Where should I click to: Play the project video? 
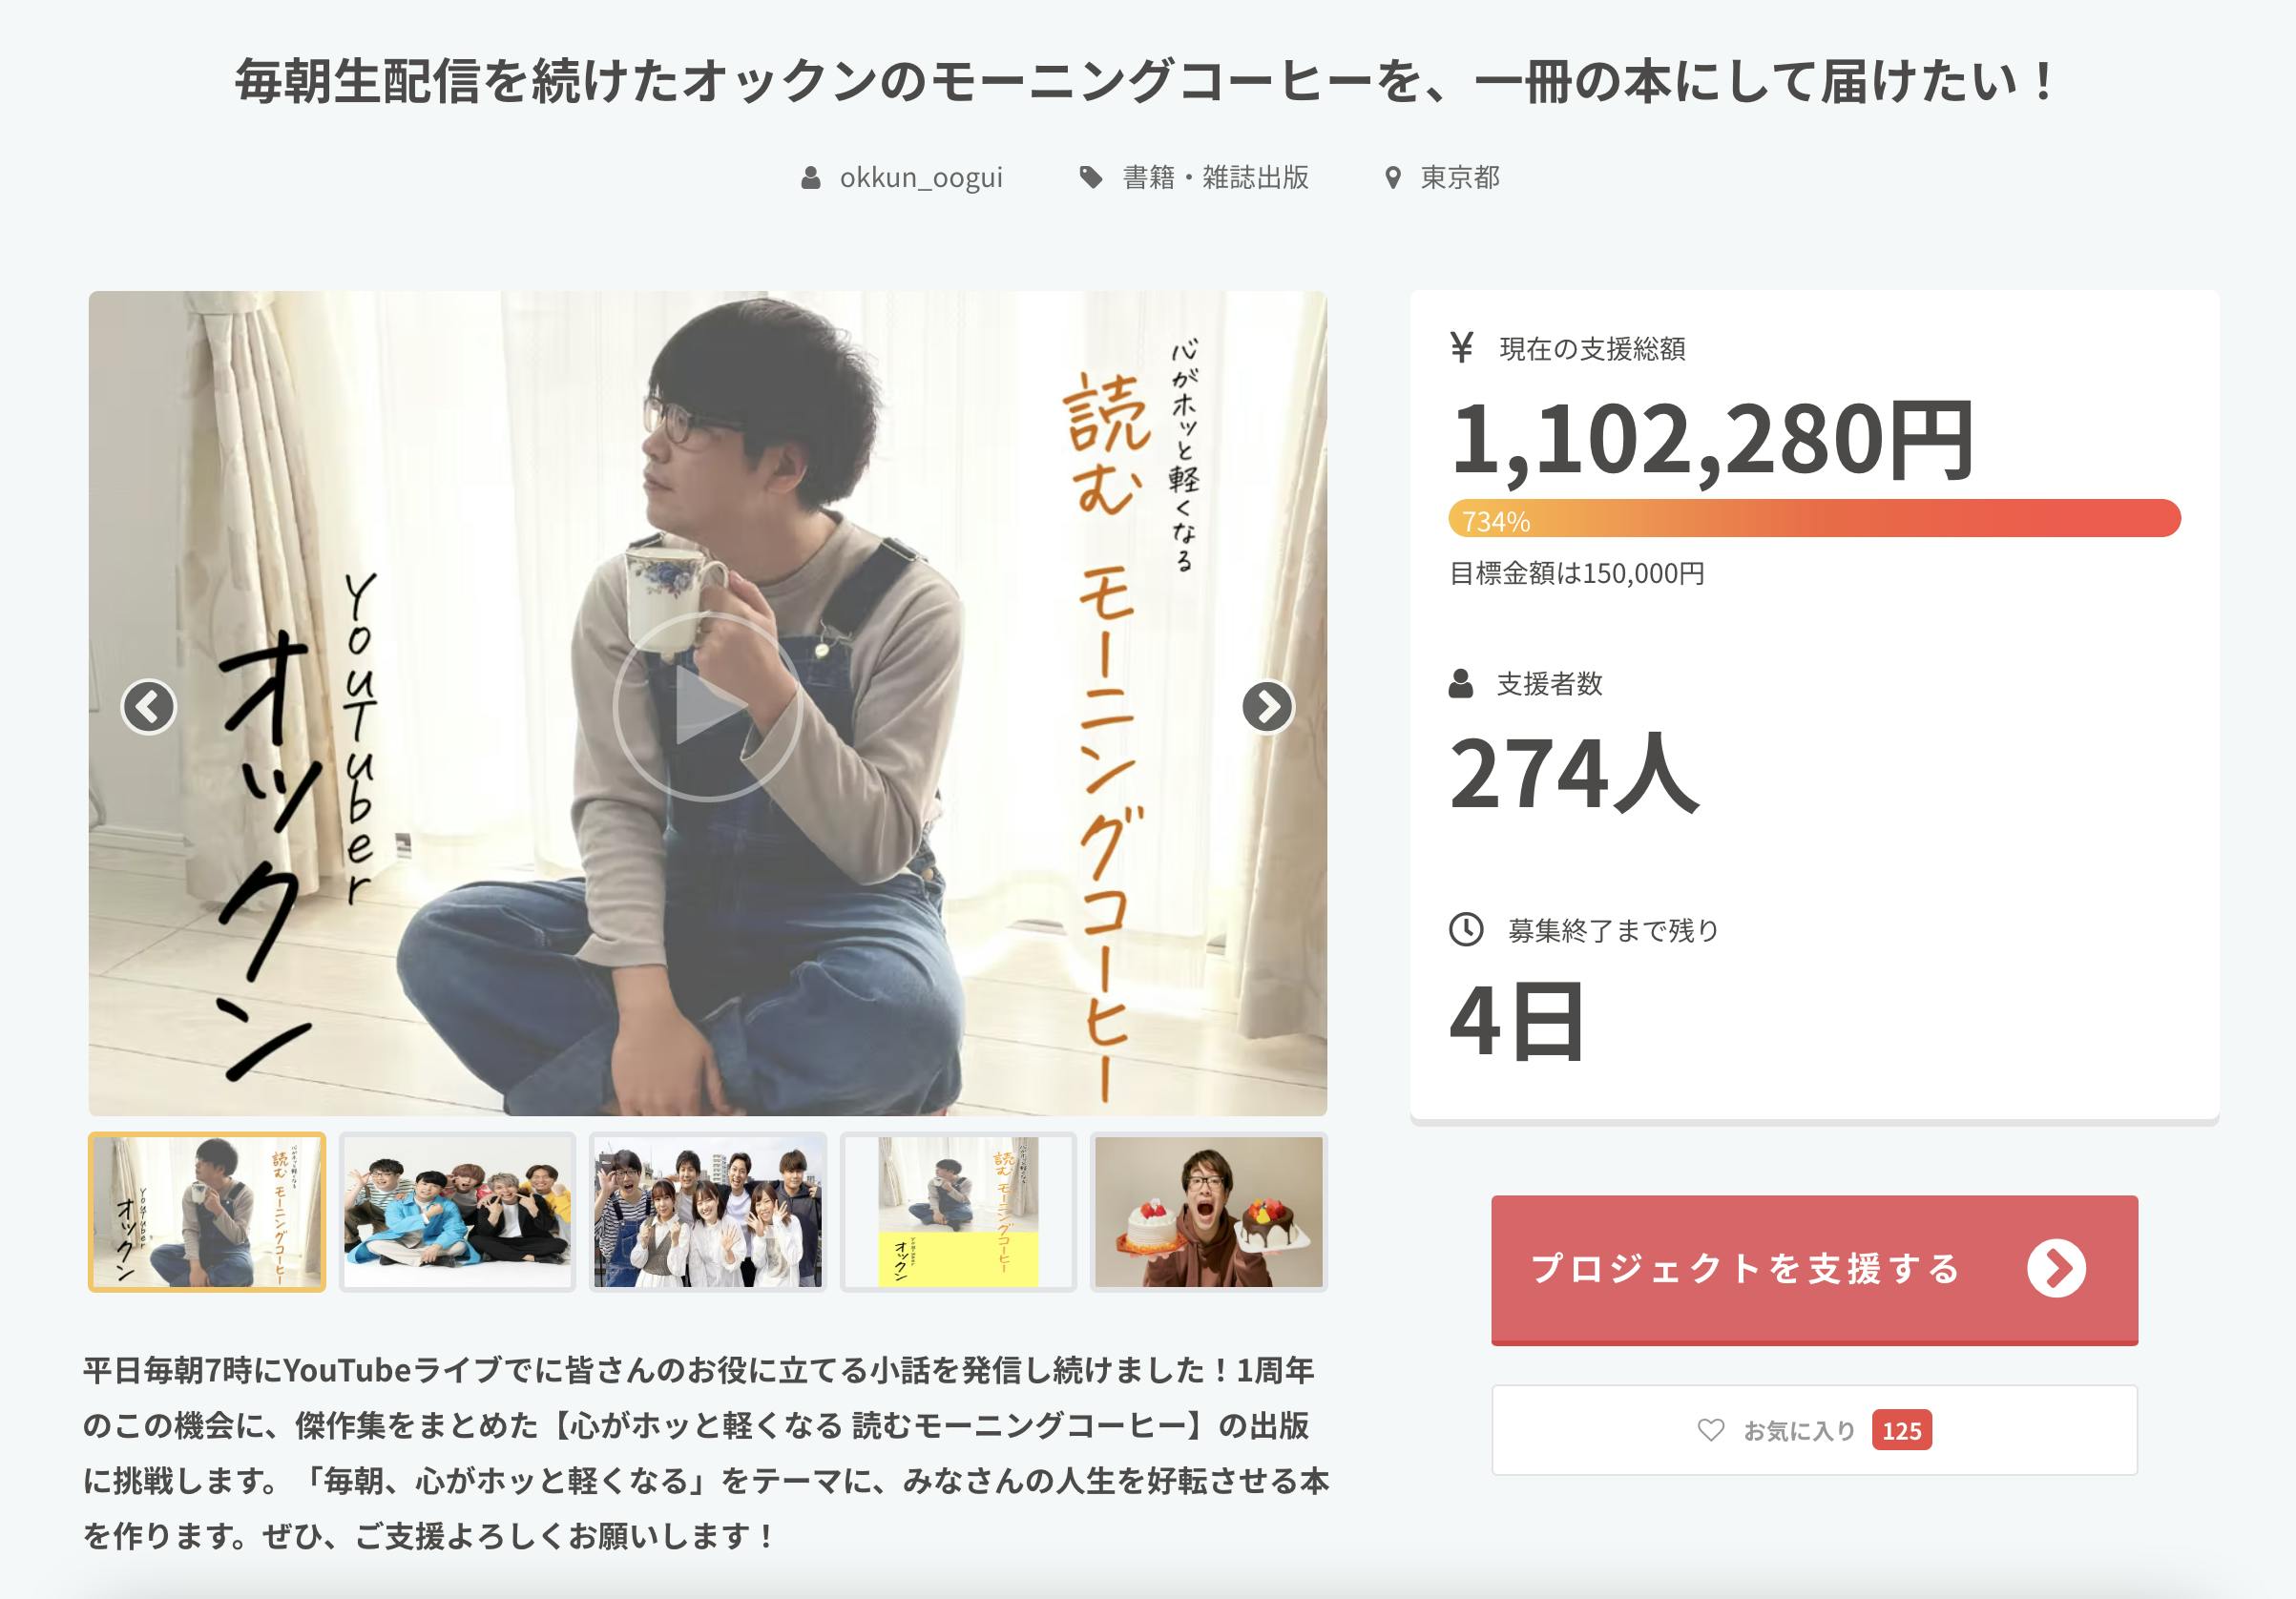[707, 706]
